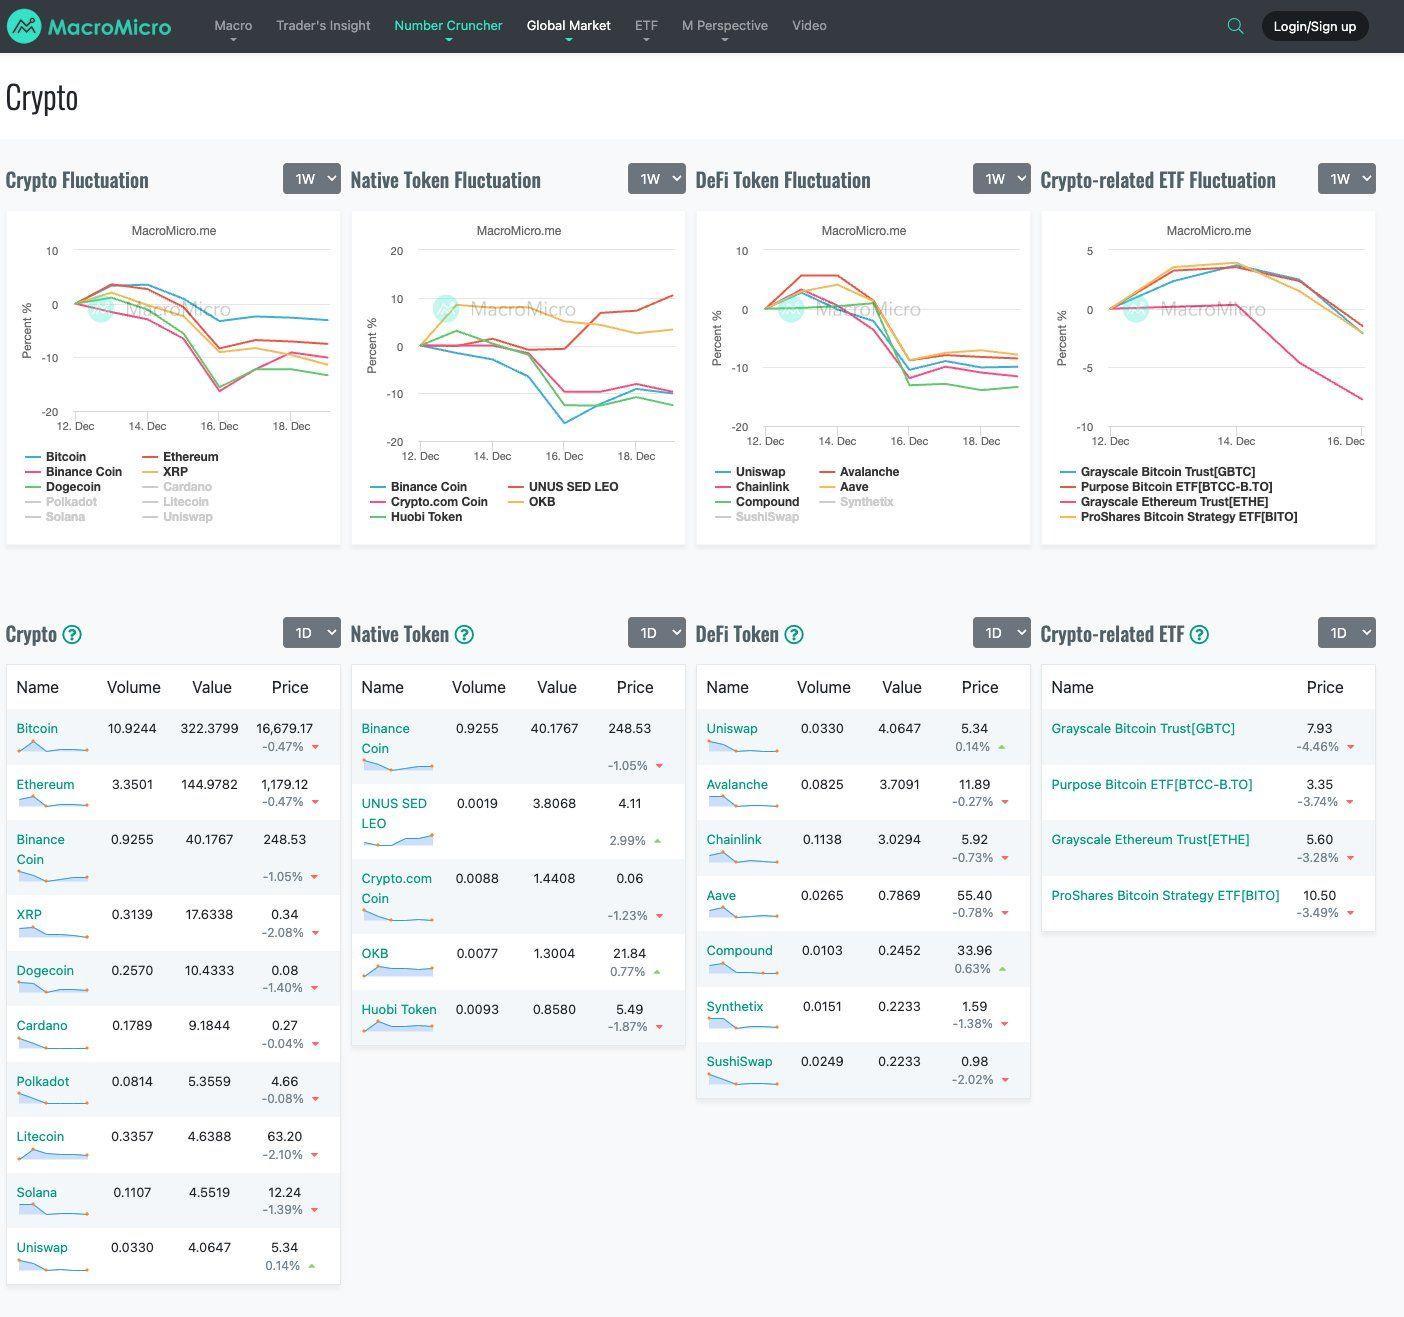This screenshot has height=1317, width=1404.
Task: Open the 1W dropdown for Crypto Fluctuation
Action: point(312,179)
